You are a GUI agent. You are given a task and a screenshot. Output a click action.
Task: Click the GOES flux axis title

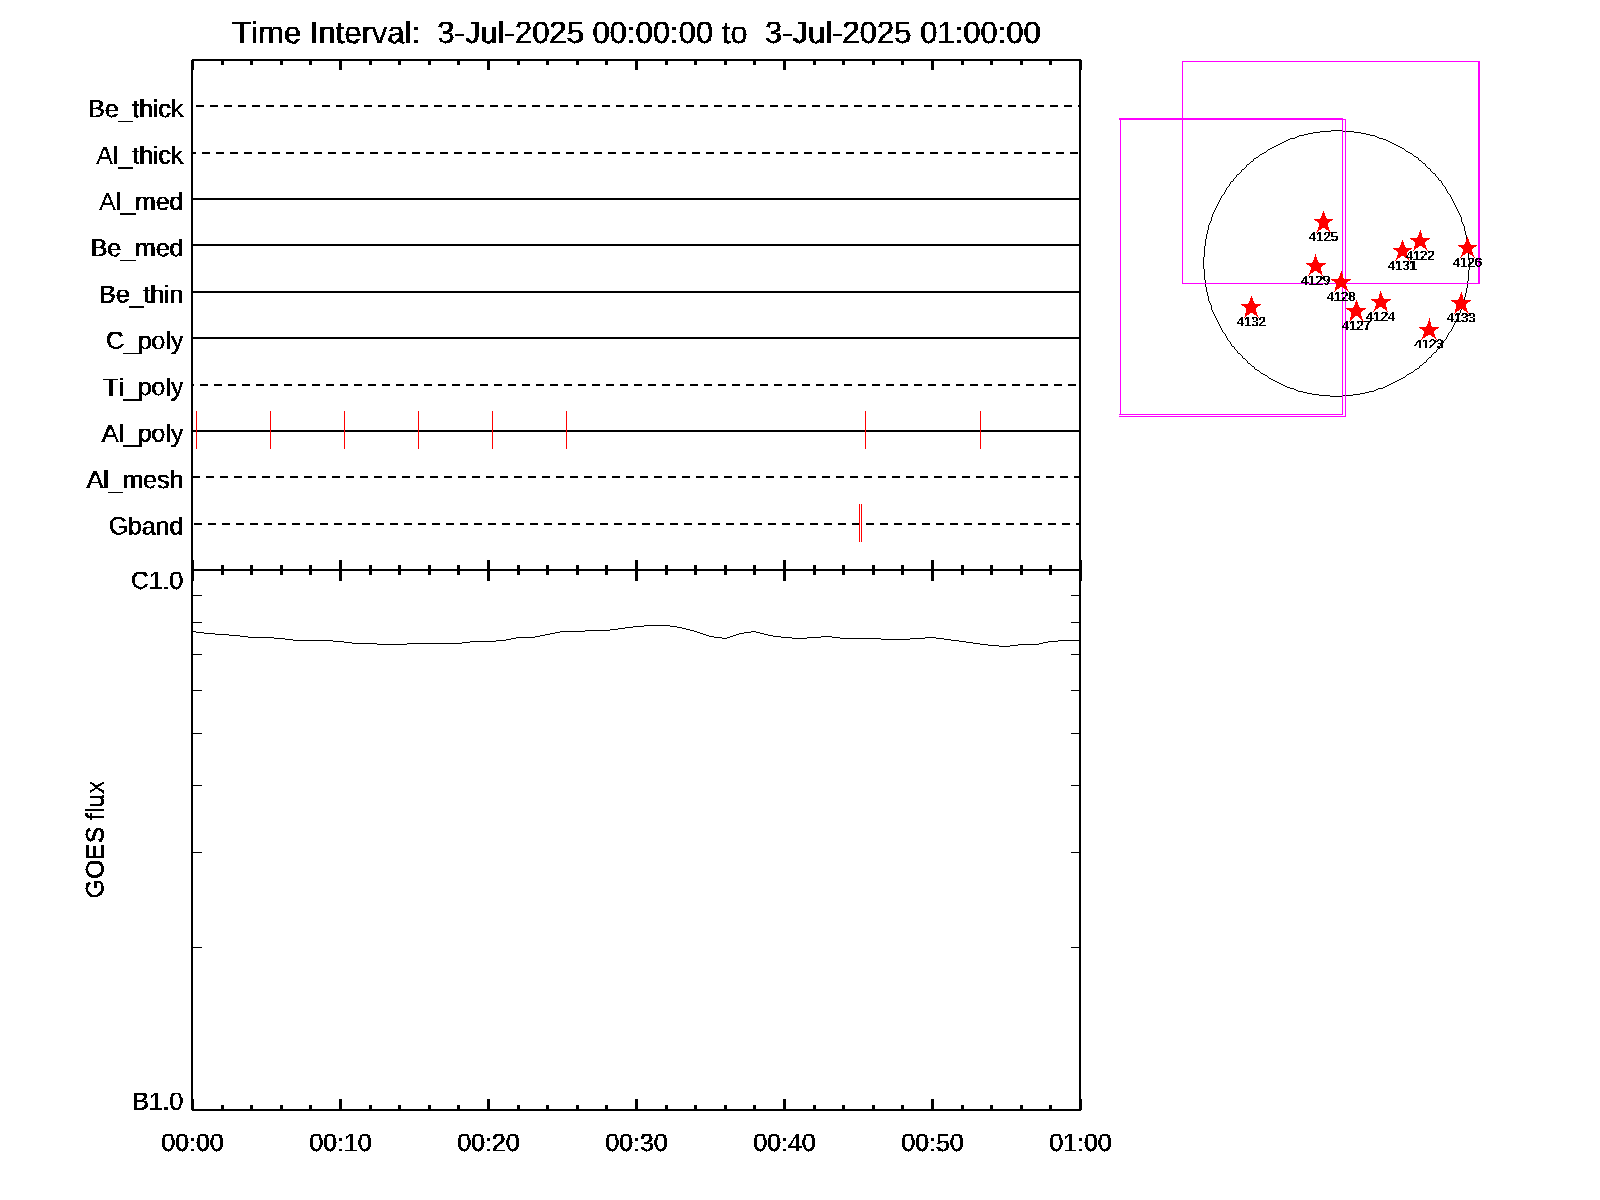click(95, 840)
